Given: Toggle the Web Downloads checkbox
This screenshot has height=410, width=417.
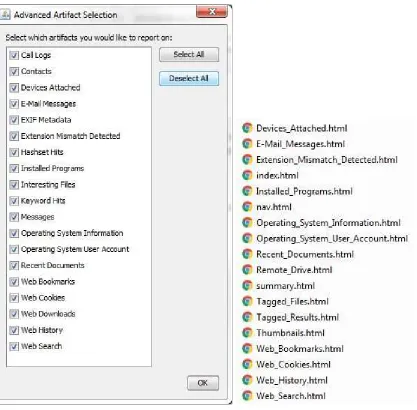Looking at the screenshot, I should [x=14, y=314].
